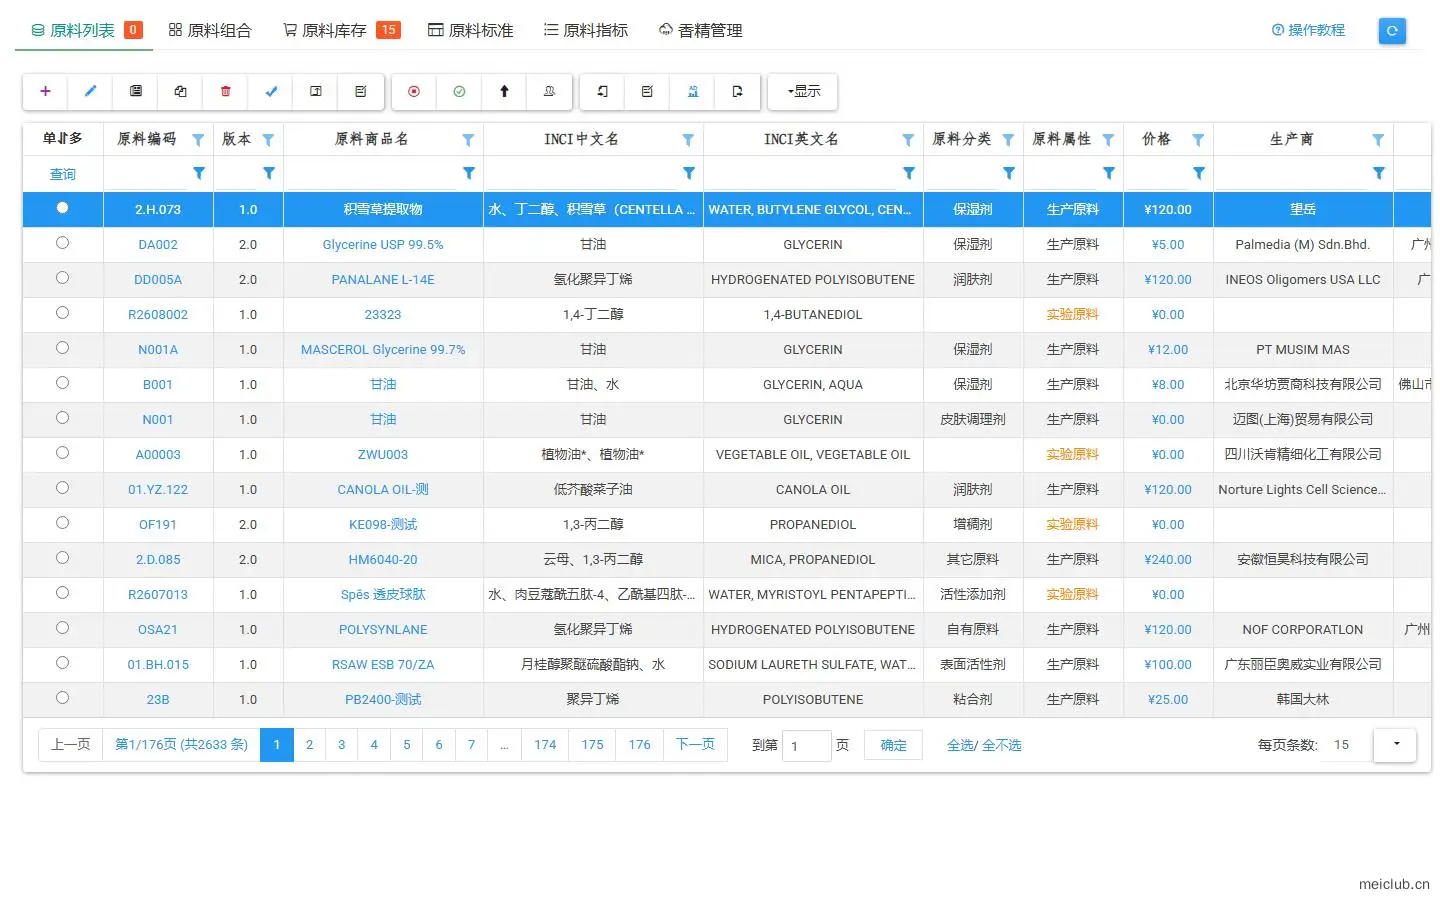This screenshot has height=900, width=1440.
Task: Select the radio button for row R2608002
Action: (x=62, y=313)
